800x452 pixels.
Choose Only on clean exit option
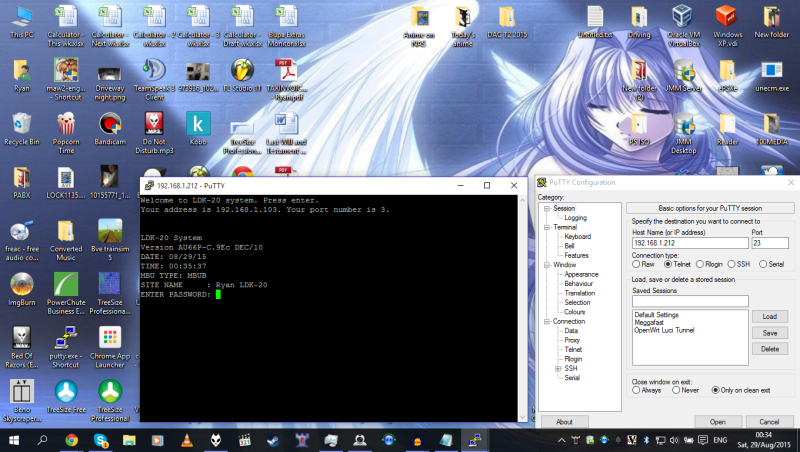click(x=716, y=390)
